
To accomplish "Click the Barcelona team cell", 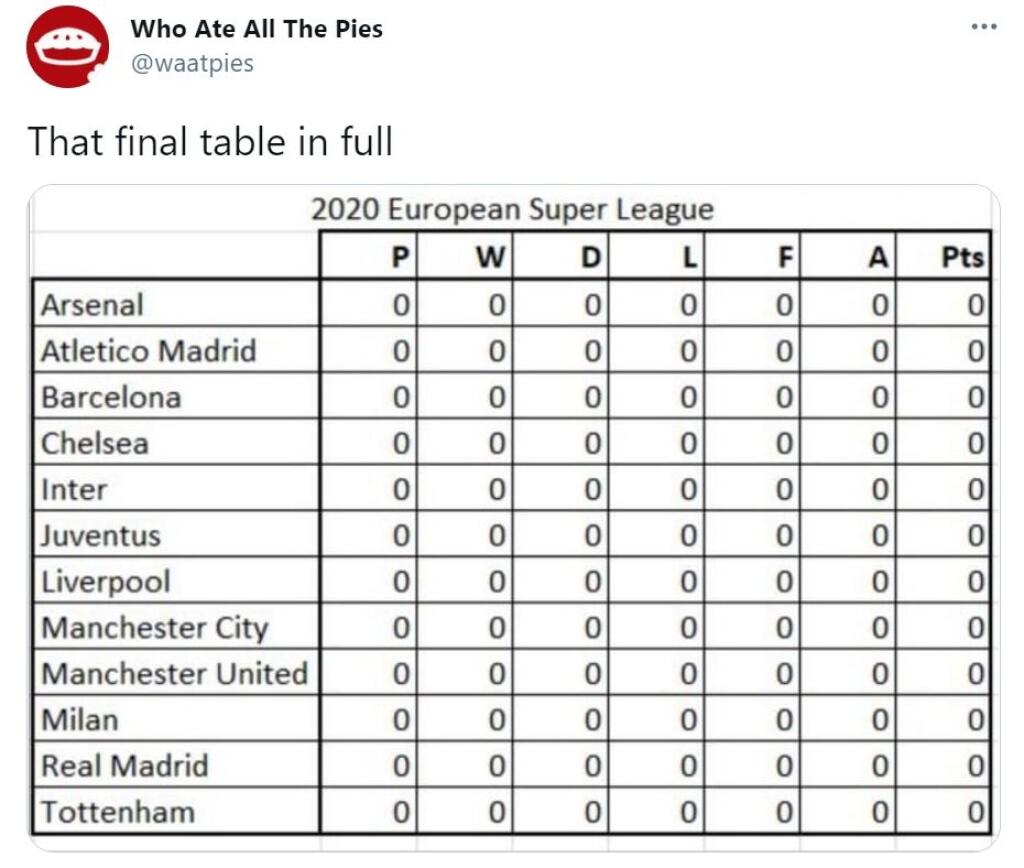I will click(176, 396).
